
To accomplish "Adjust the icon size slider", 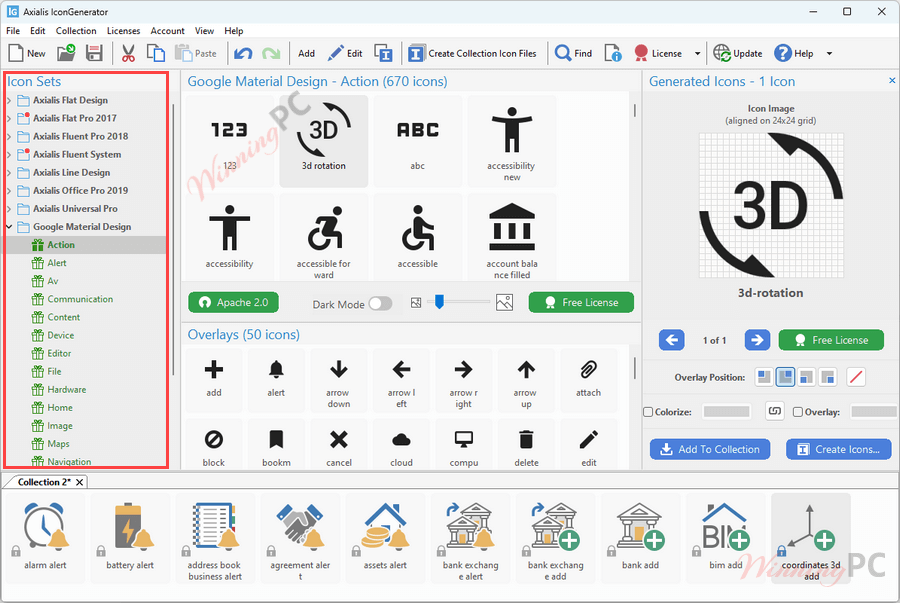I will pyautogui.click(x=439, y=302).
